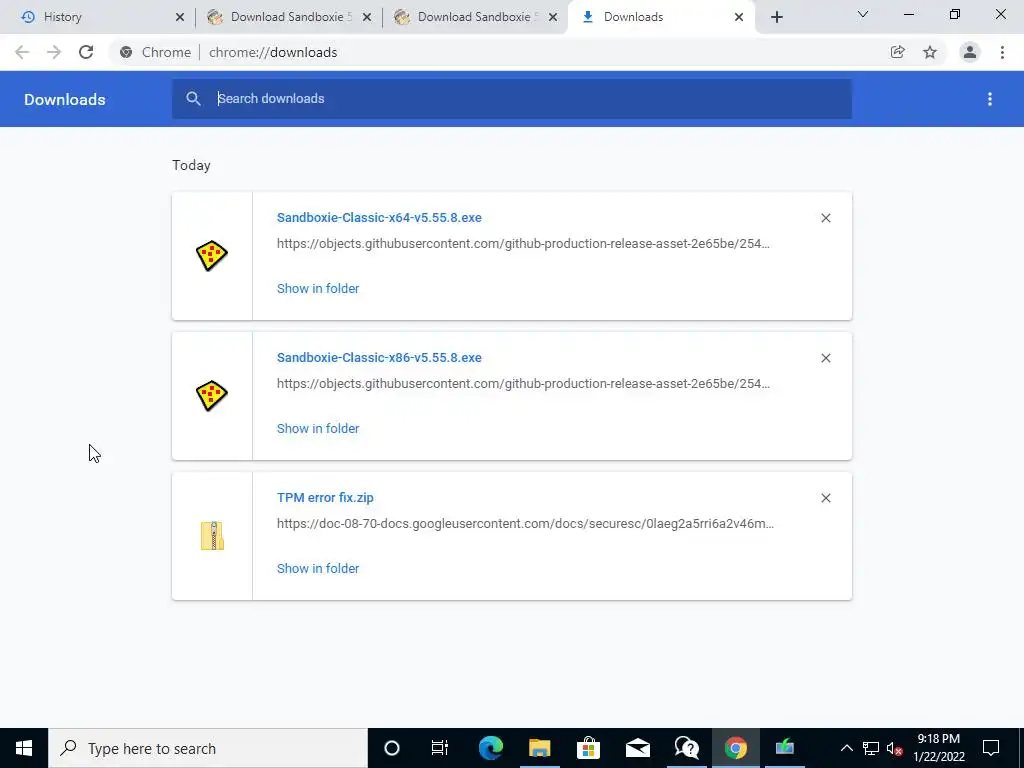Image resolution: width=1024 pixels, height=768 pixels.
Task: Click the Downloads page title
Action: coord(65,99)
